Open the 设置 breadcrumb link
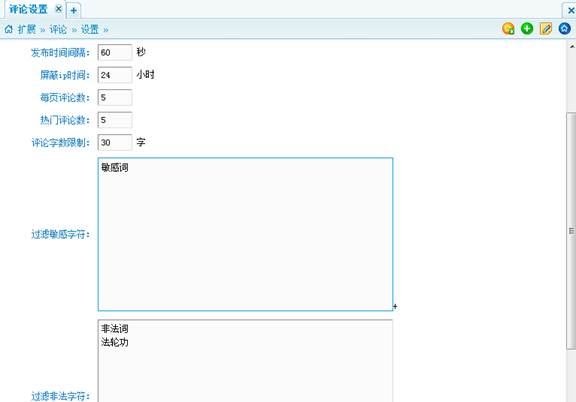The image size is (576, 402). coord(90,29)
